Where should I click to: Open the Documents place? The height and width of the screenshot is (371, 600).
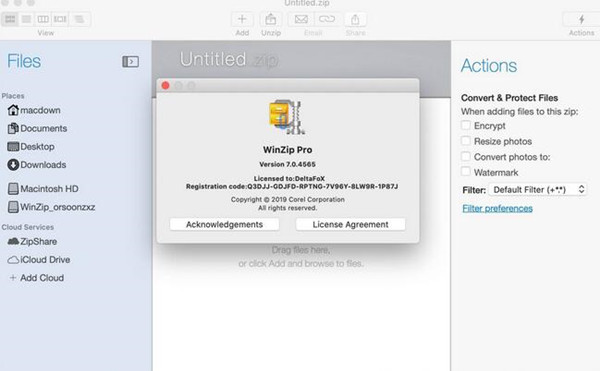click(37, 129)
